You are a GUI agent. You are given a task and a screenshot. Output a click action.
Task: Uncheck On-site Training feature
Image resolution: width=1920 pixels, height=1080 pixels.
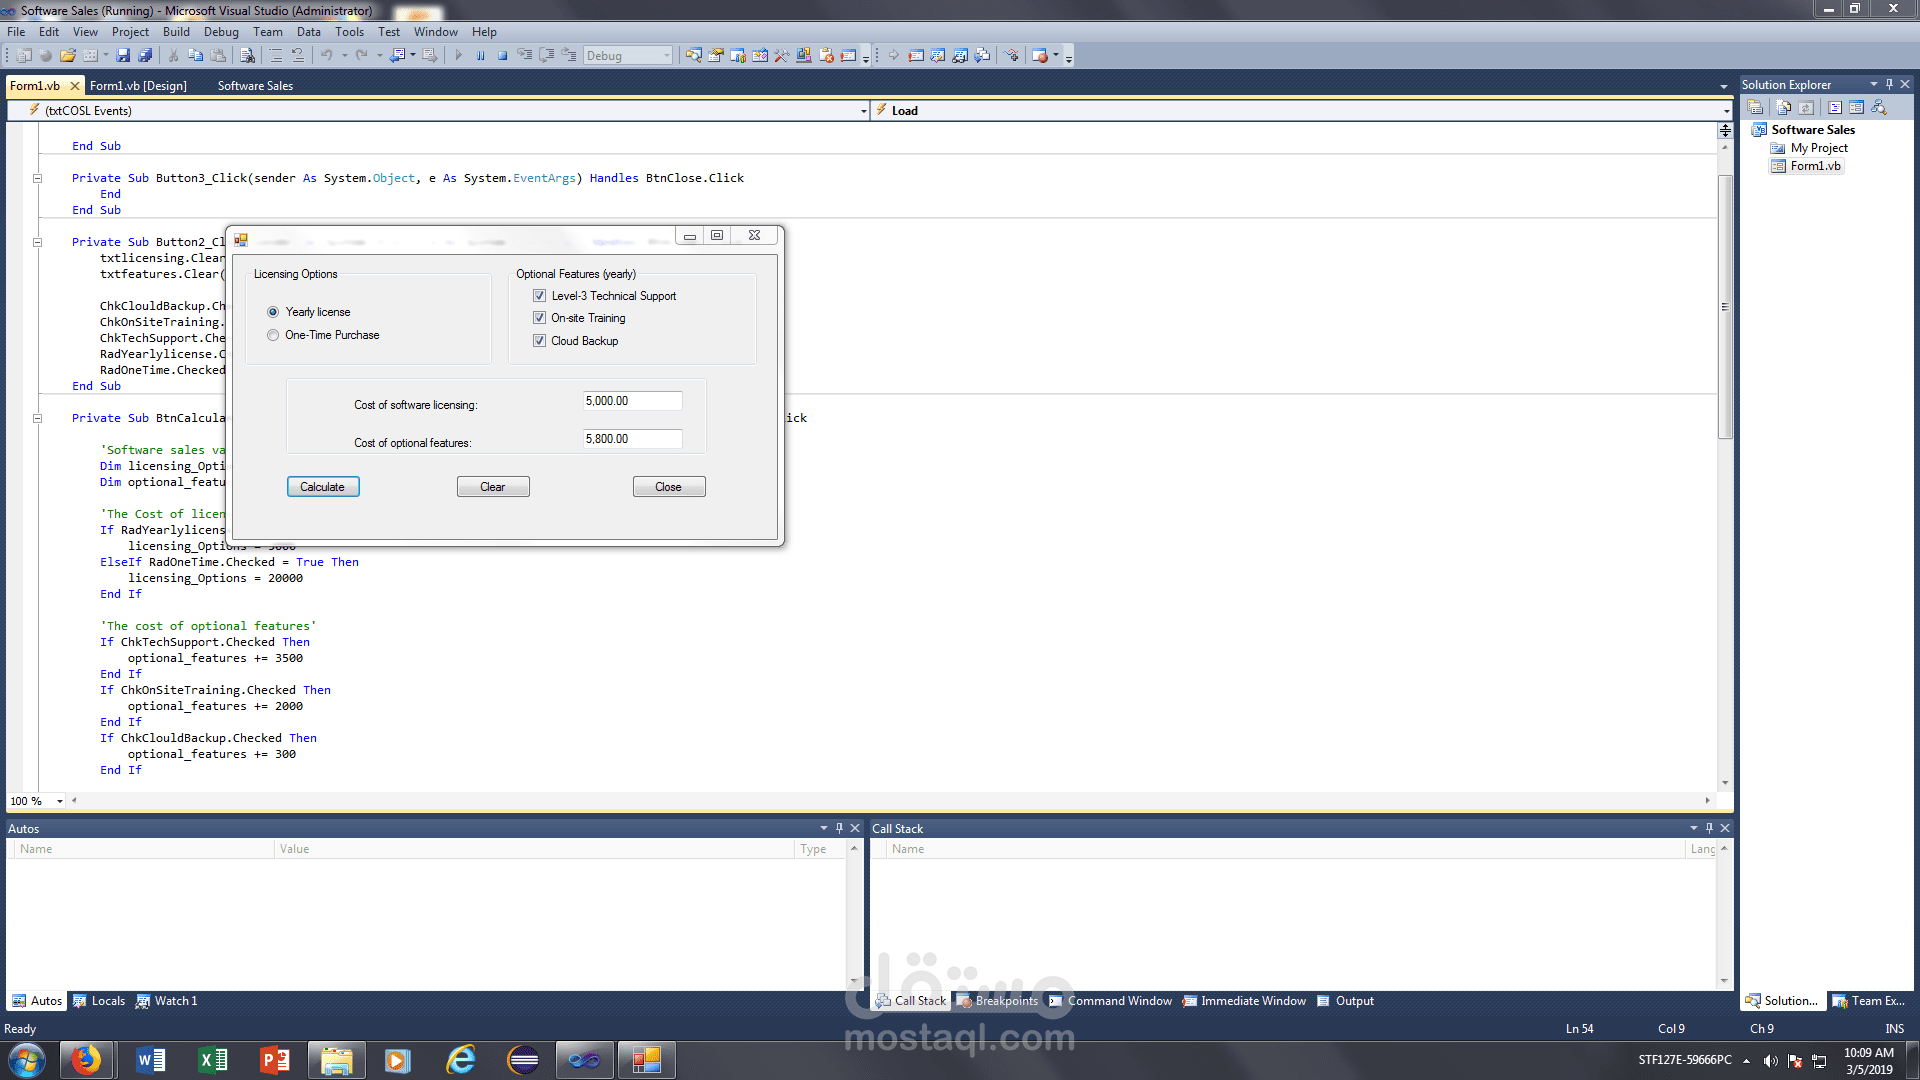pos(540,317)
